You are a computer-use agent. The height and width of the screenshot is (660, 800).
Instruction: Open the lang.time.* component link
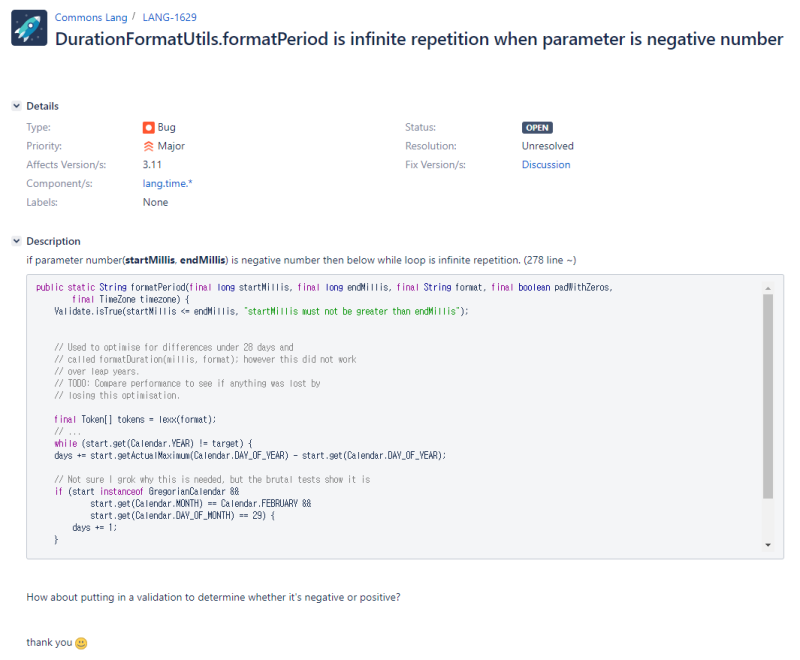click(168, 184)
